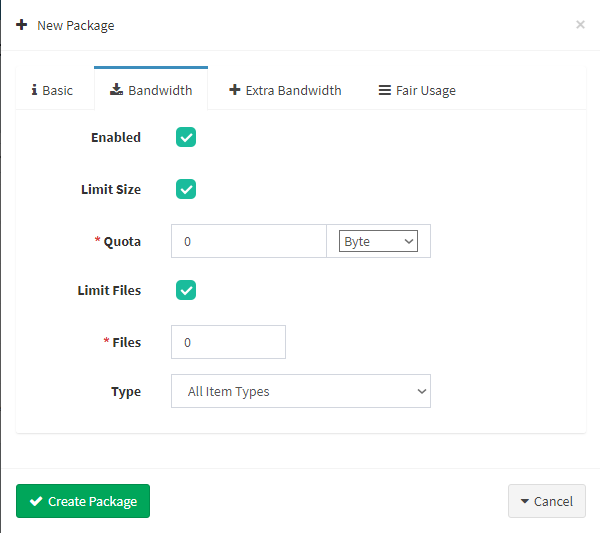600x533 pixels.
Task: Click the chevron arrow of Type select
Action: [x=422, y=391]
